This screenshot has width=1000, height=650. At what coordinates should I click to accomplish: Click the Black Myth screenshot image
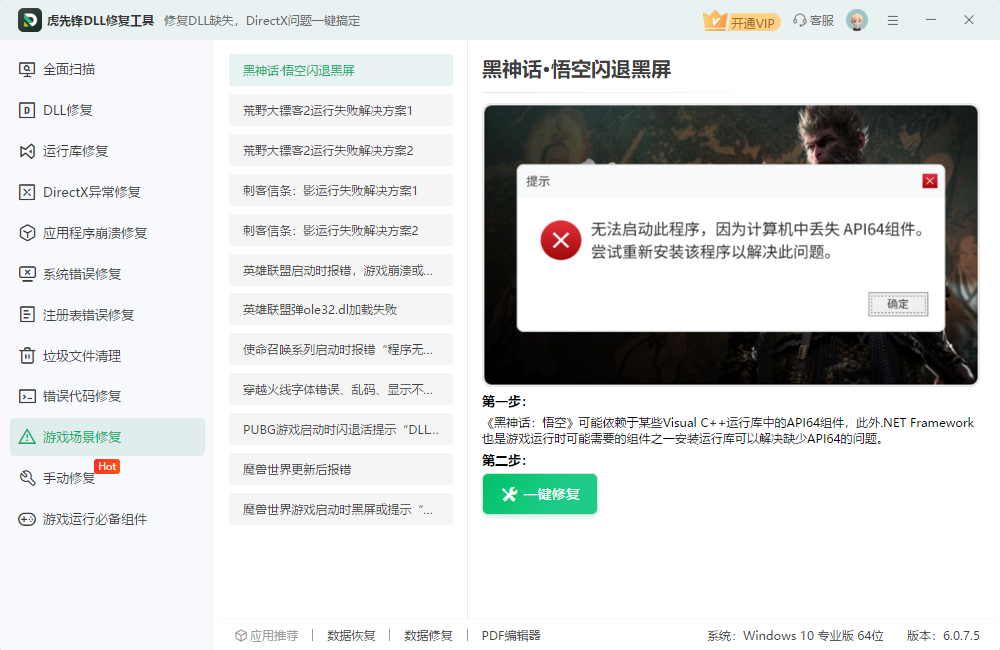pos(730,245)
